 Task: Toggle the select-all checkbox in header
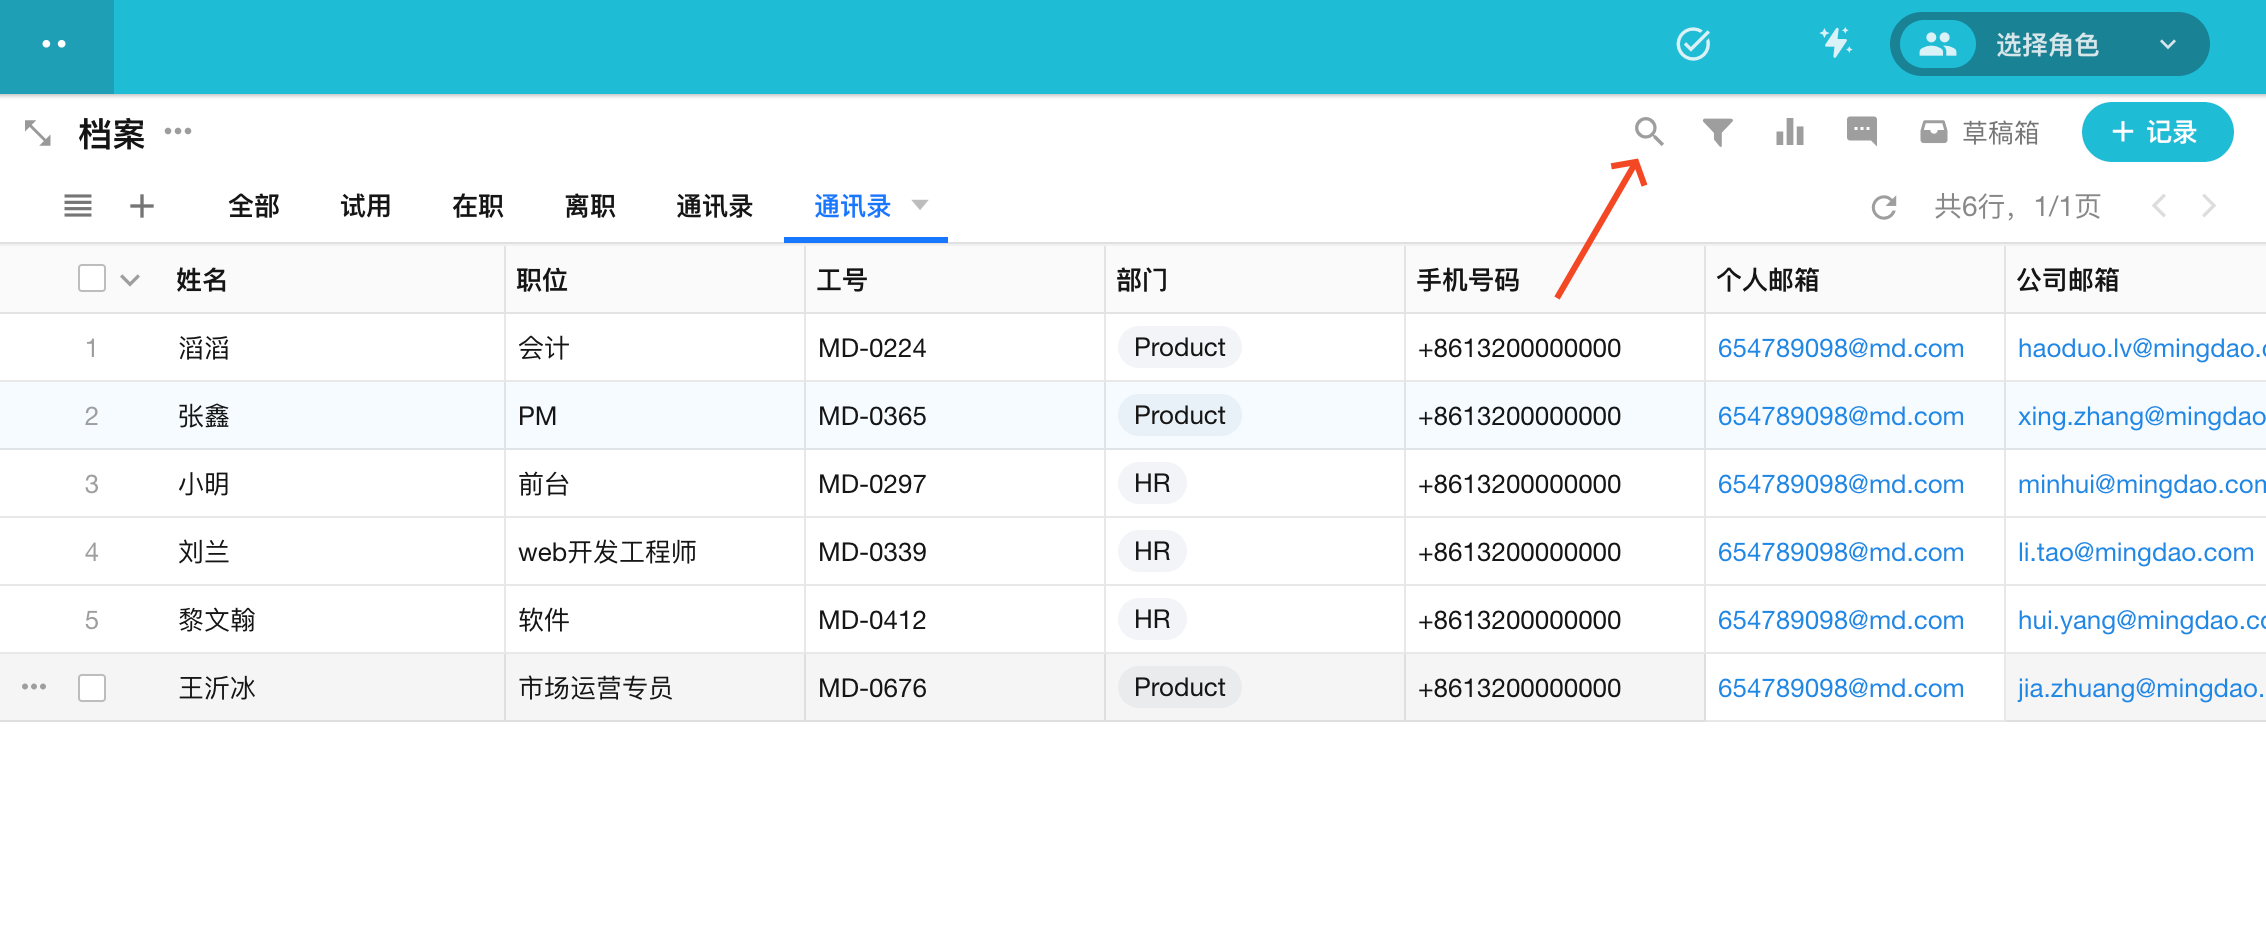coord(92,278)
